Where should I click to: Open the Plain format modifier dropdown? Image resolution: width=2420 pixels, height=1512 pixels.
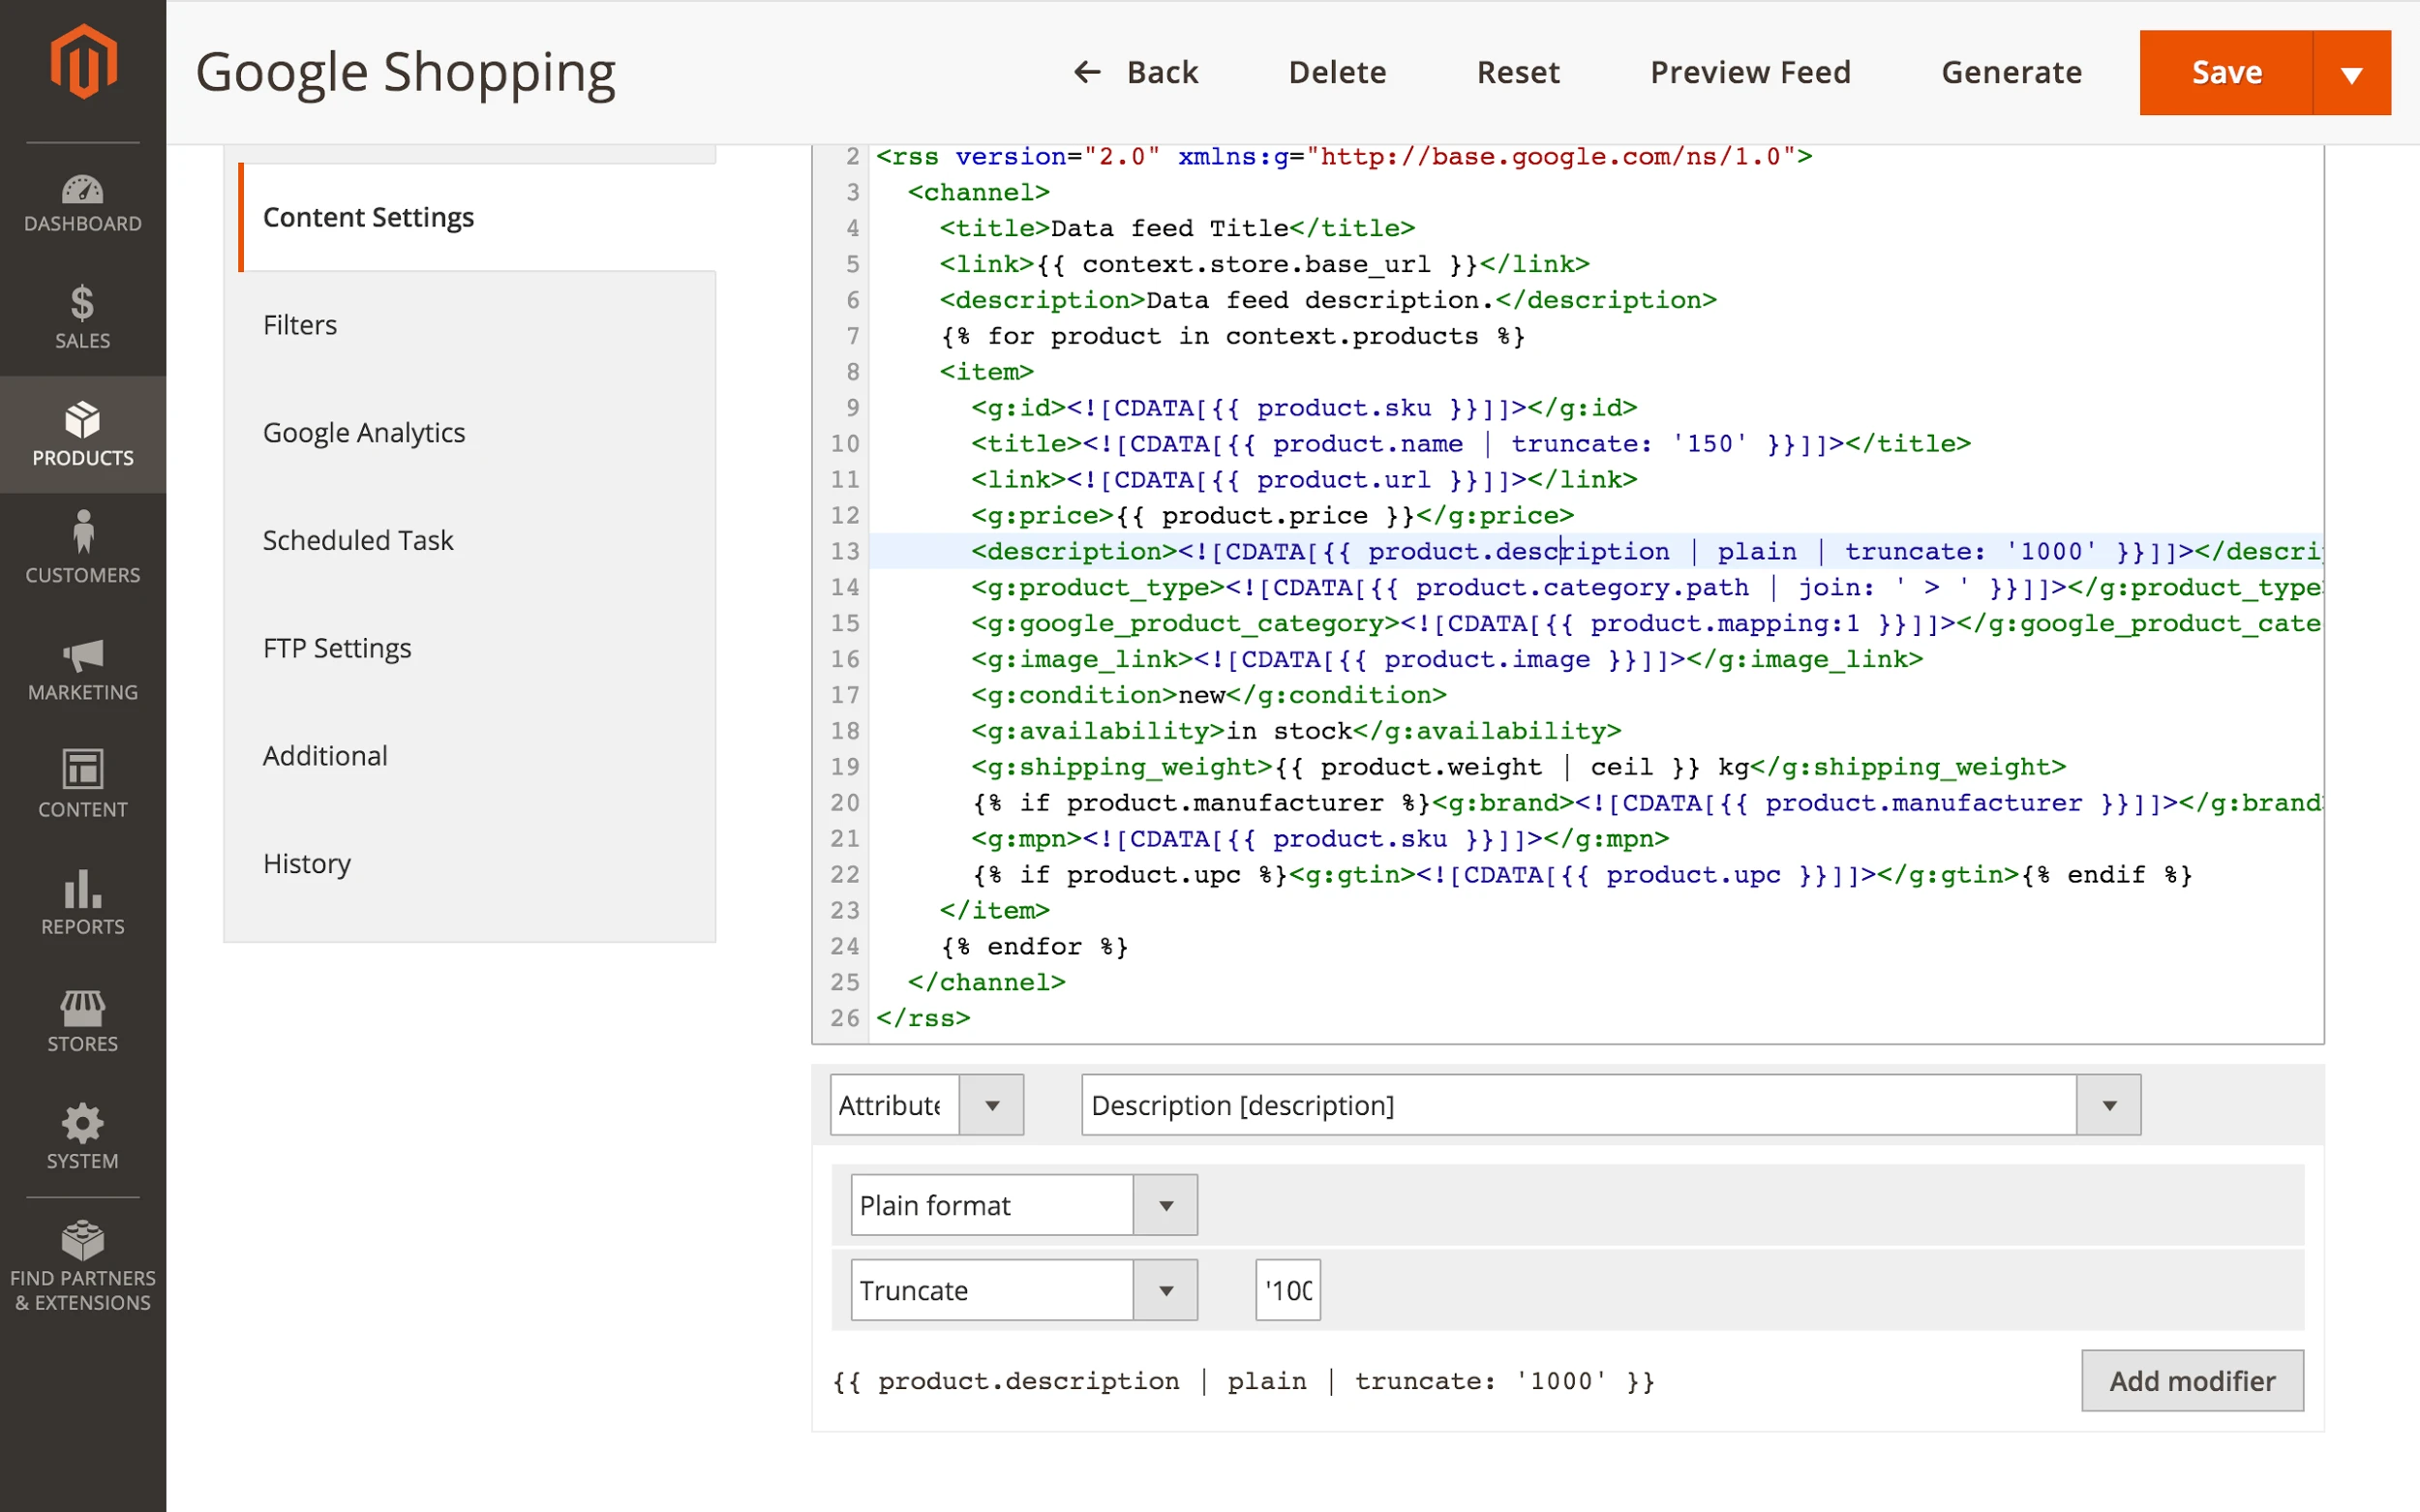pyautogui.click(x=1163, y=1205)
